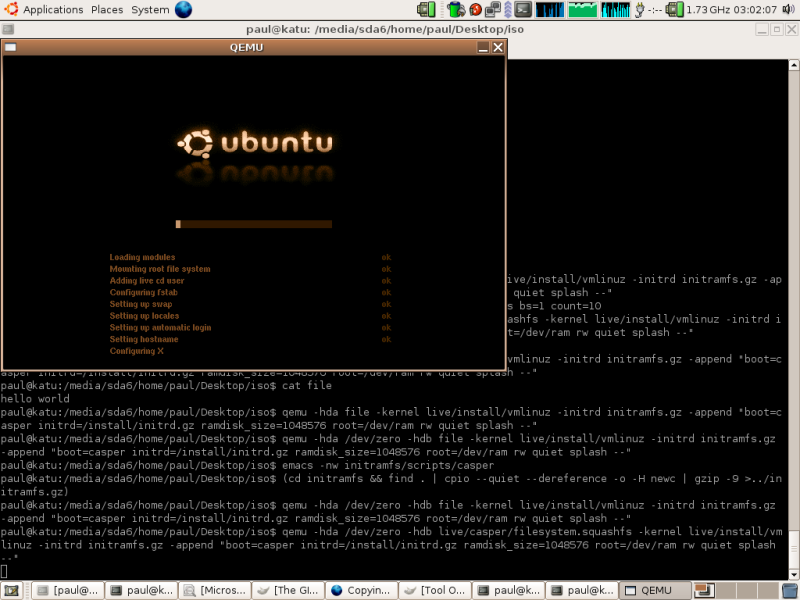Screen dimensions: 800x600
Task: Click 'Adding live cd user' line
Action: click(x=147, y=281)
